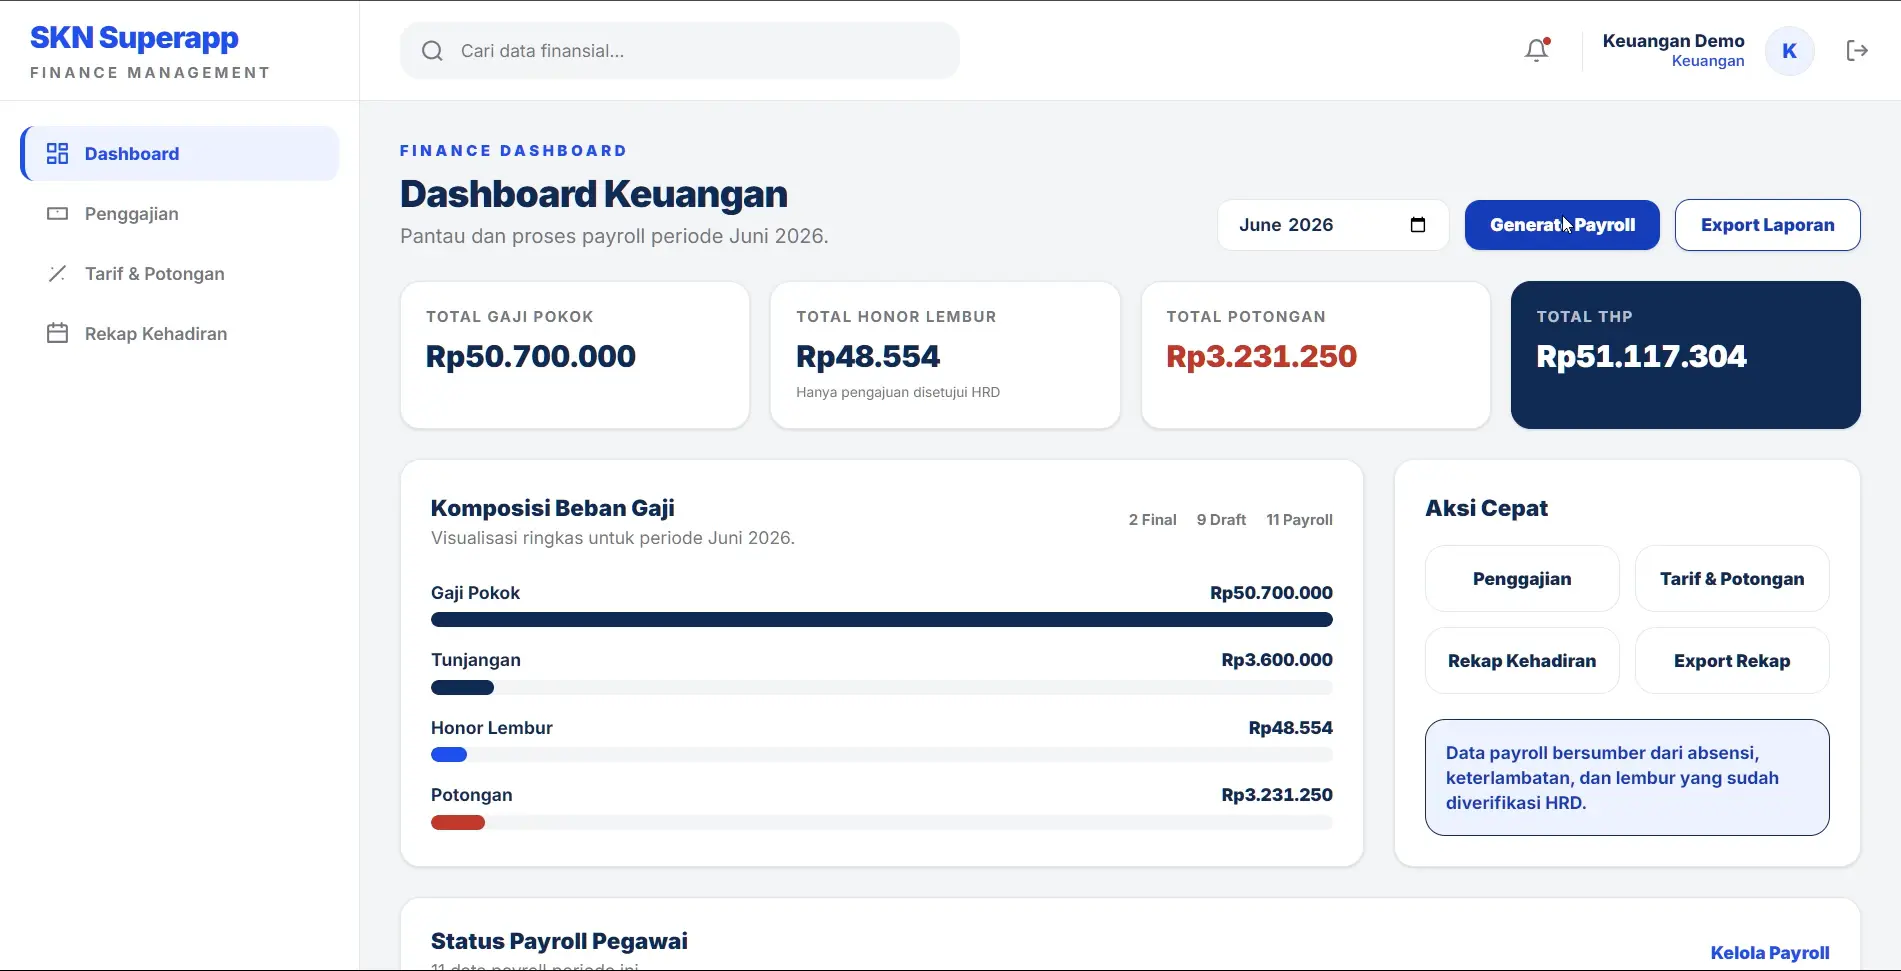Screen dimensions: 1901x971
Task: Click the "2 Final" status count
Action: point(1152,520)
